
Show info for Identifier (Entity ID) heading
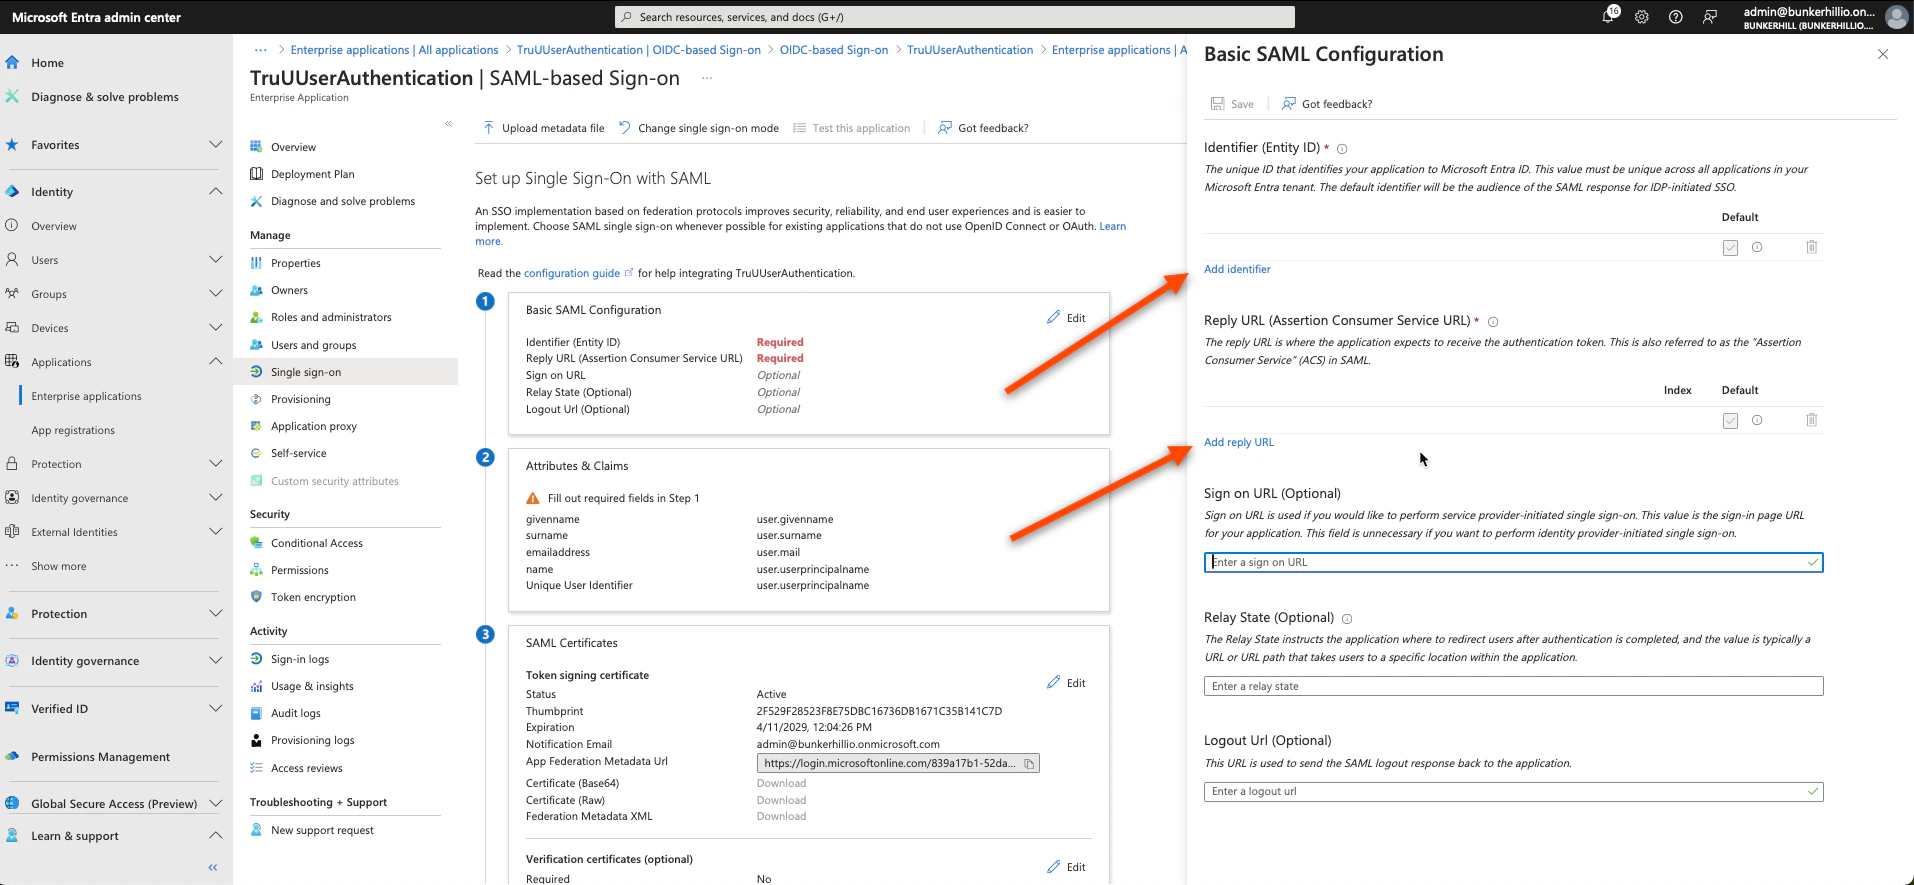1342,149
